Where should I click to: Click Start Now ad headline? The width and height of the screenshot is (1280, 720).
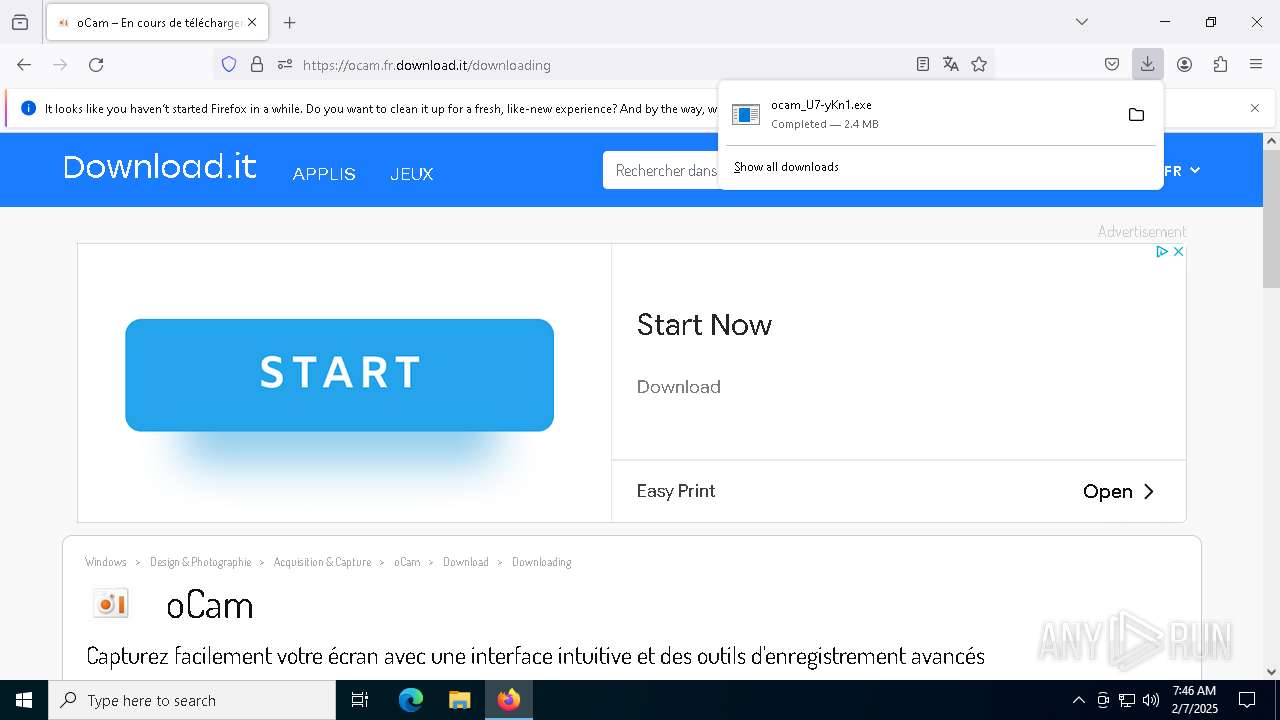pyautogui.click(x=704, y=325)
